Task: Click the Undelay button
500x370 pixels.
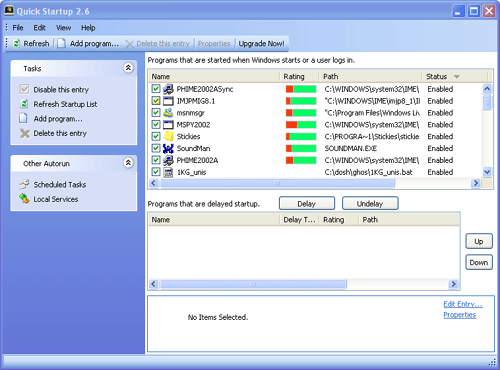Action: pos(370,203)
